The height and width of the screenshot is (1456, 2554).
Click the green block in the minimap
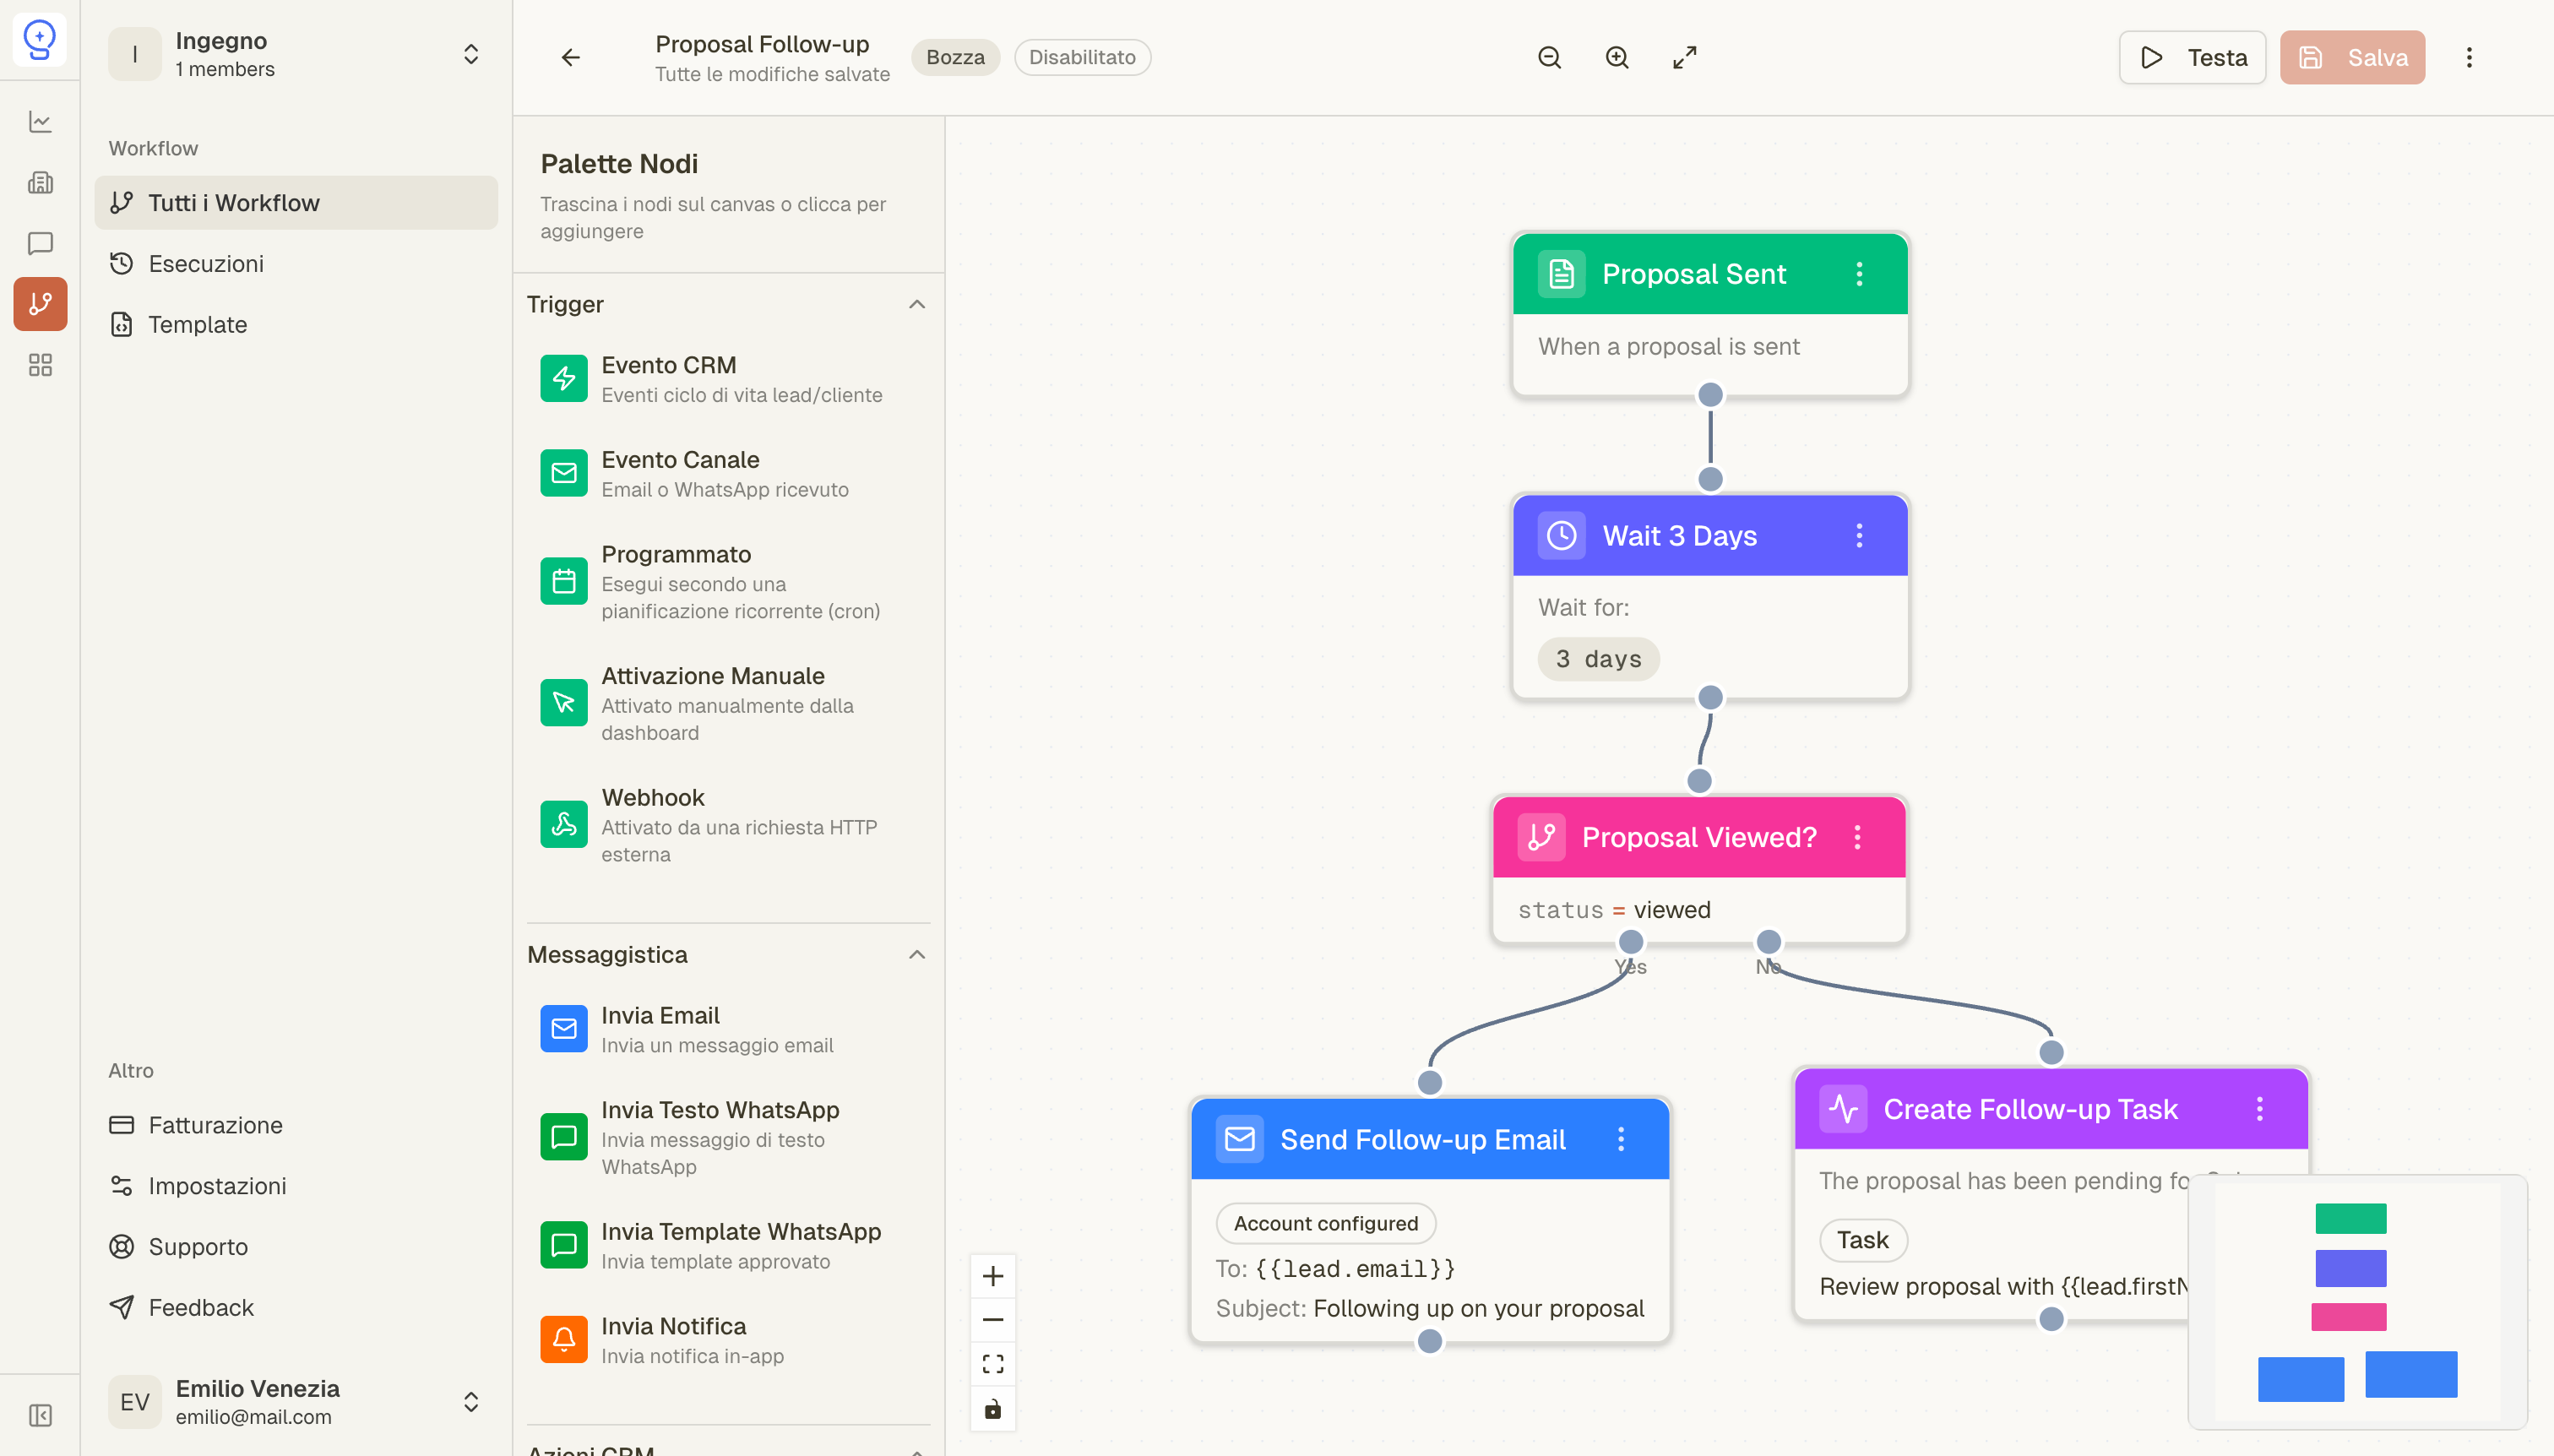[2349, 1218]
